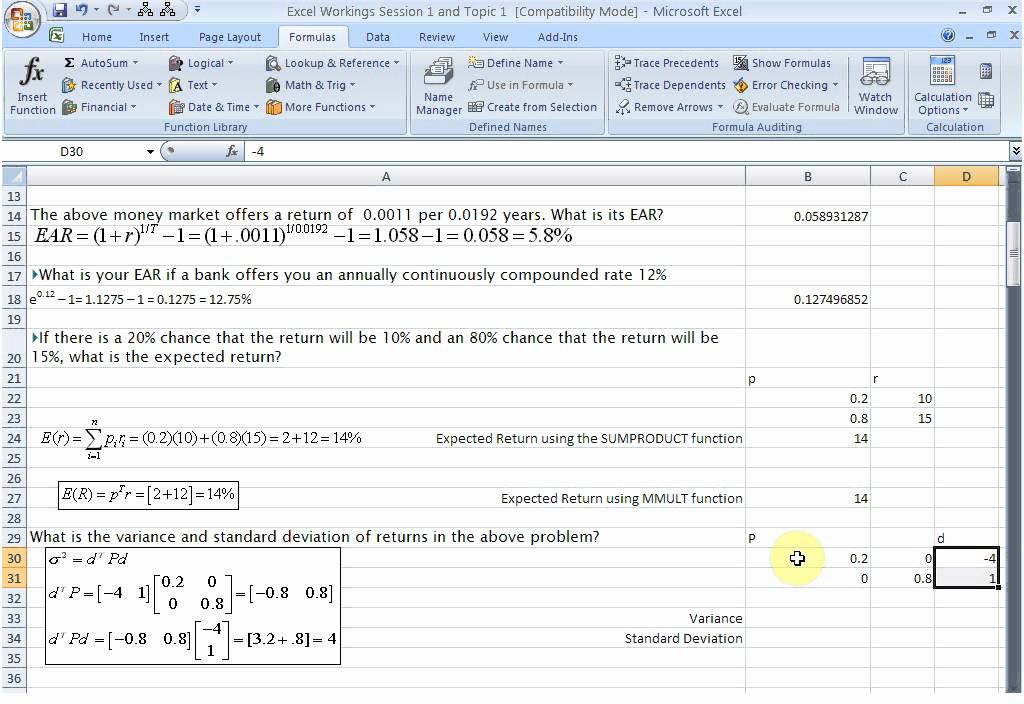Expand Financial functions list
Screen dimensions: 1024x704
click(x=99, y=107)
